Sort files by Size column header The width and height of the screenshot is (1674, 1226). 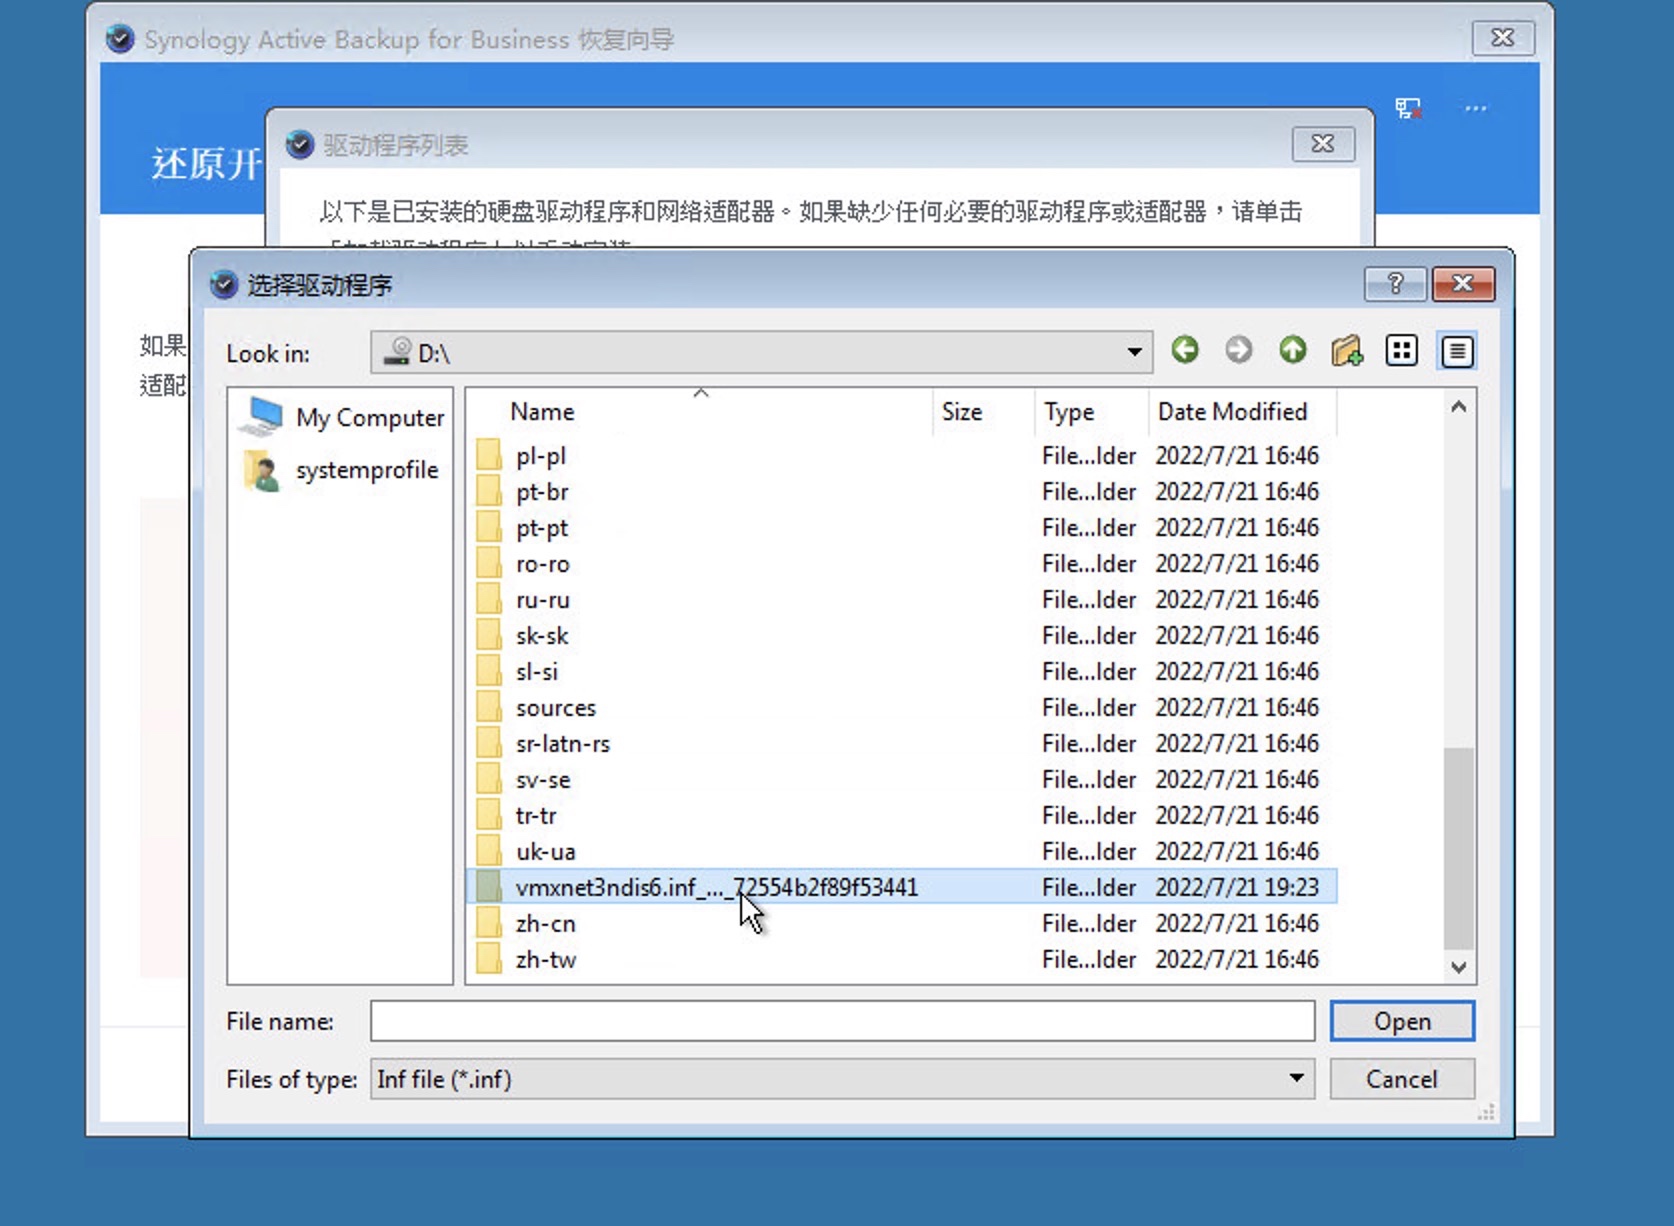coord(984,412)
